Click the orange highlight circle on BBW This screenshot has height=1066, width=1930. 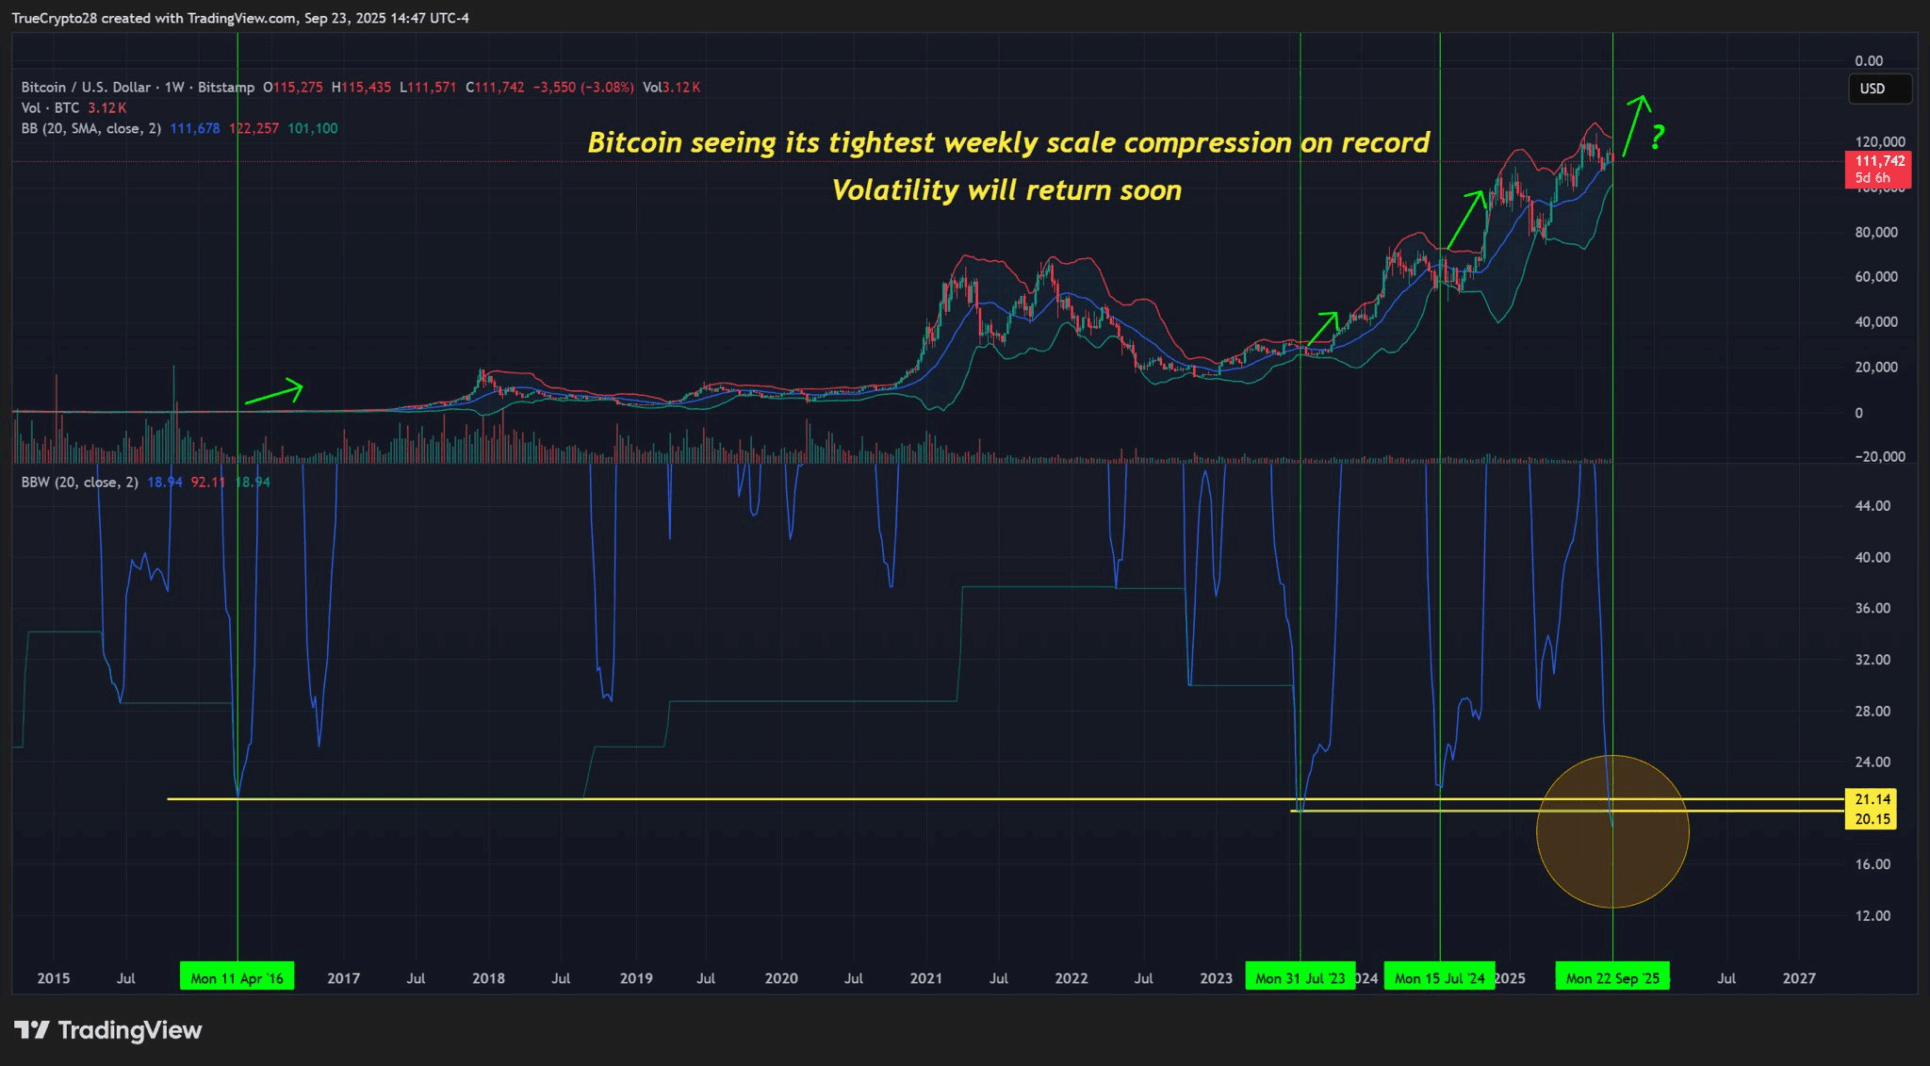(x=1612, y=832)
